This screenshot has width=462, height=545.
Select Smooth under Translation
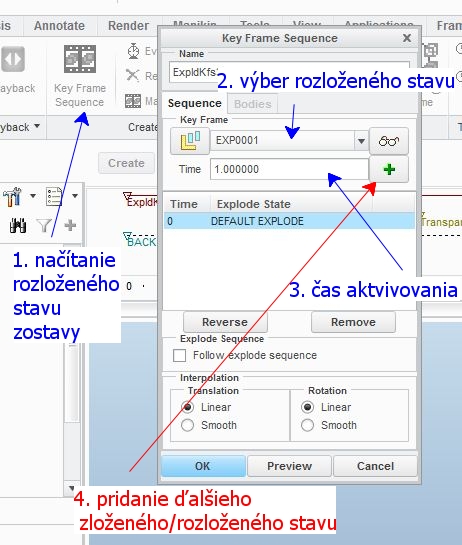[187, 425]
